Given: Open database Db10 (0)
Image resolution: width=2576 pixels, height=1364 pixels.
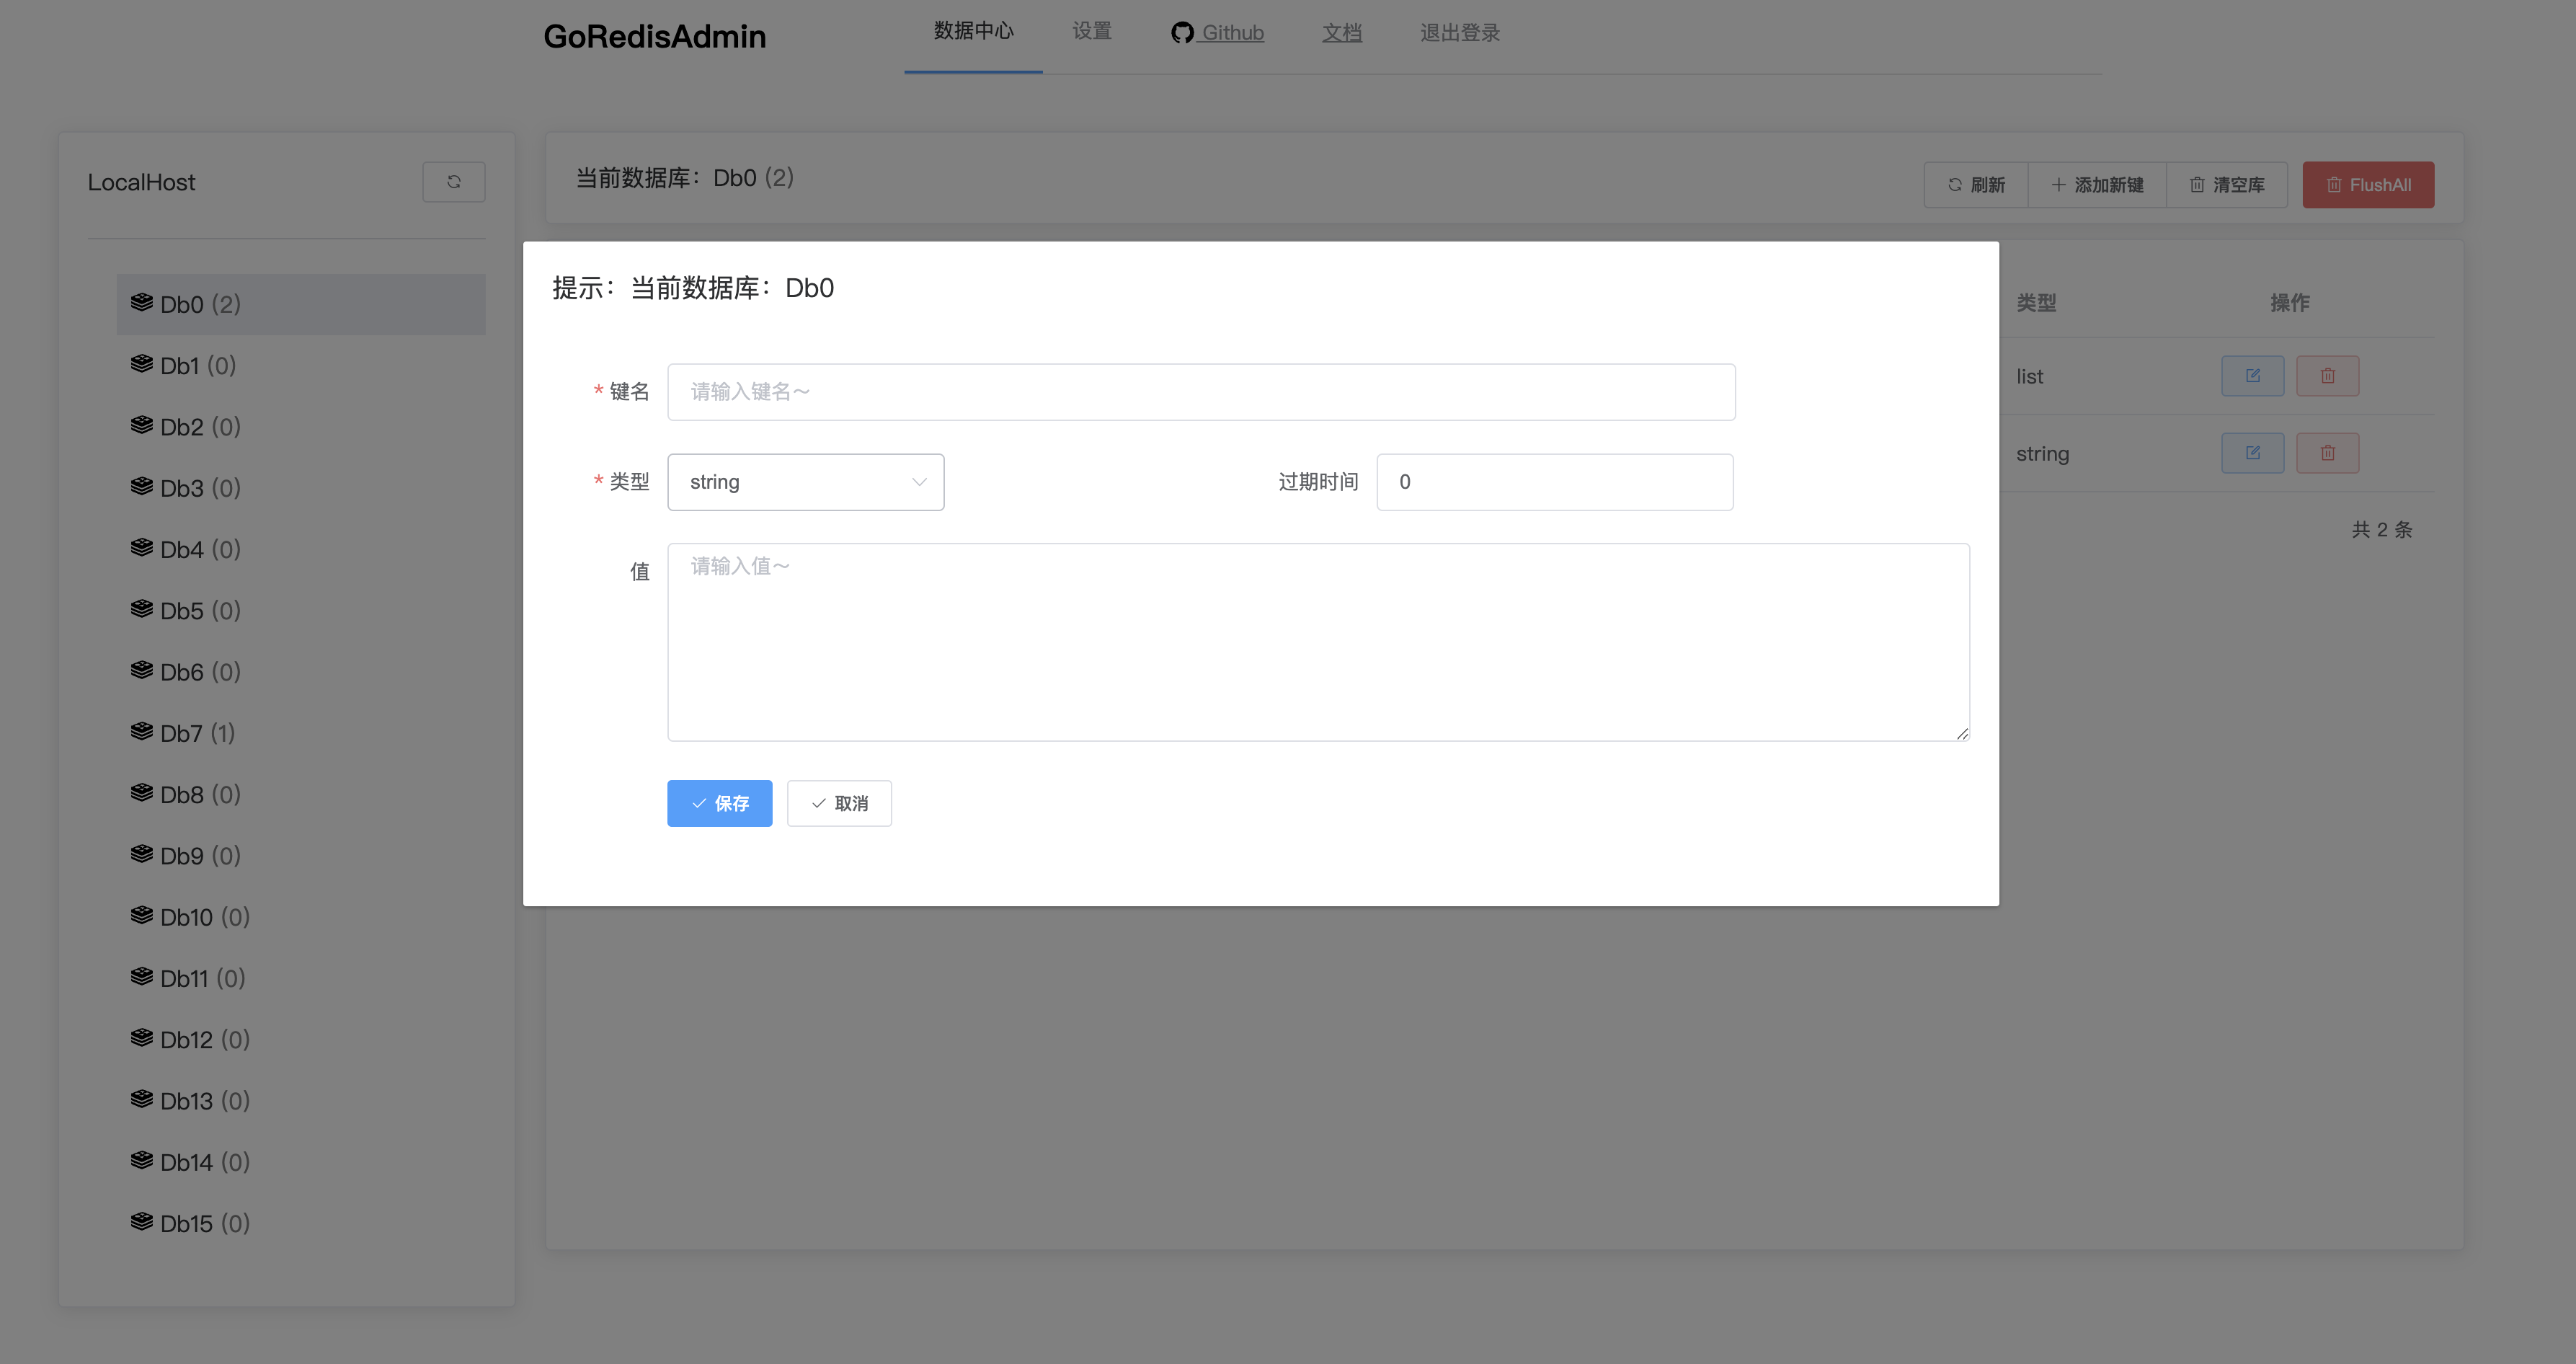Looking at the screenshot, I should (301, 916).
